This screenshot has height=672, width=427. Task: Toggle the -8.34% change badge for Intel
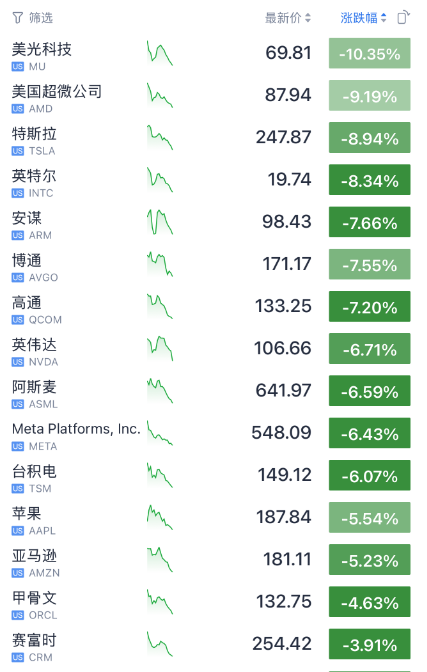[370, 180]
